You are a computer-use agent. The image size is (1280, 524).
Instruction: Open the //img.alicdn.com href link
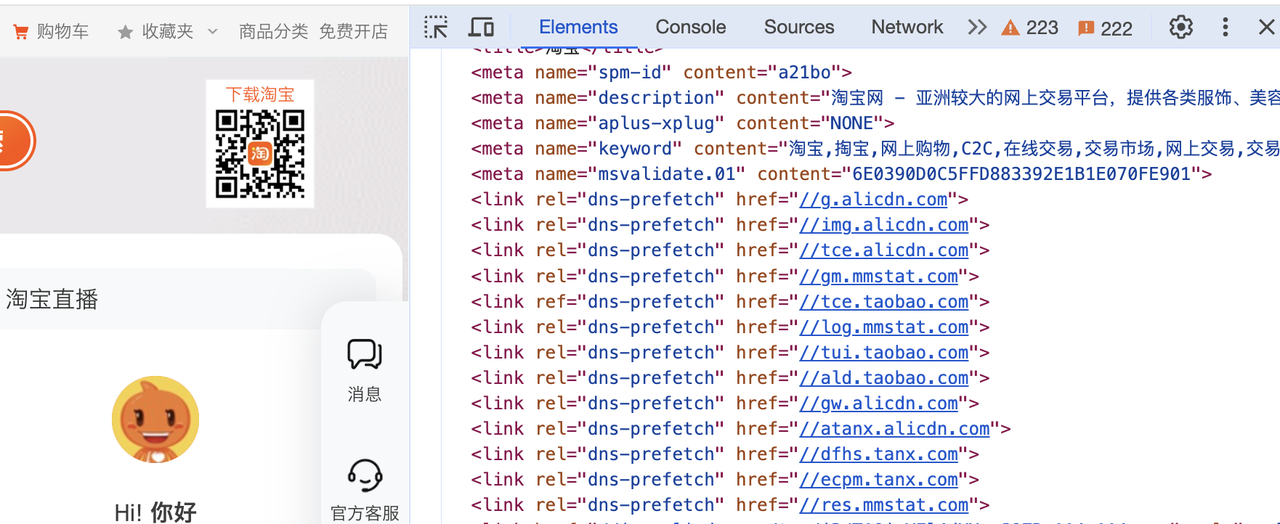(x=884, y=225)
